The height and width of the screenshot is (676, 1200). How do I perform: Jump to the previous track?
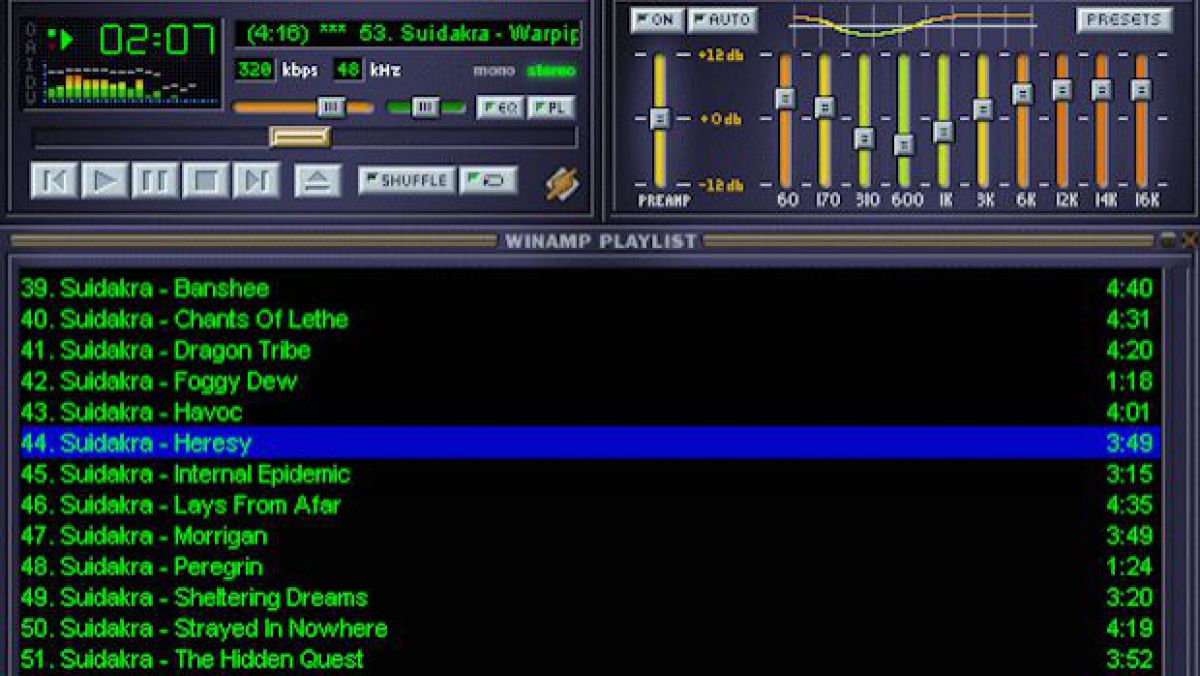(56, 181)
